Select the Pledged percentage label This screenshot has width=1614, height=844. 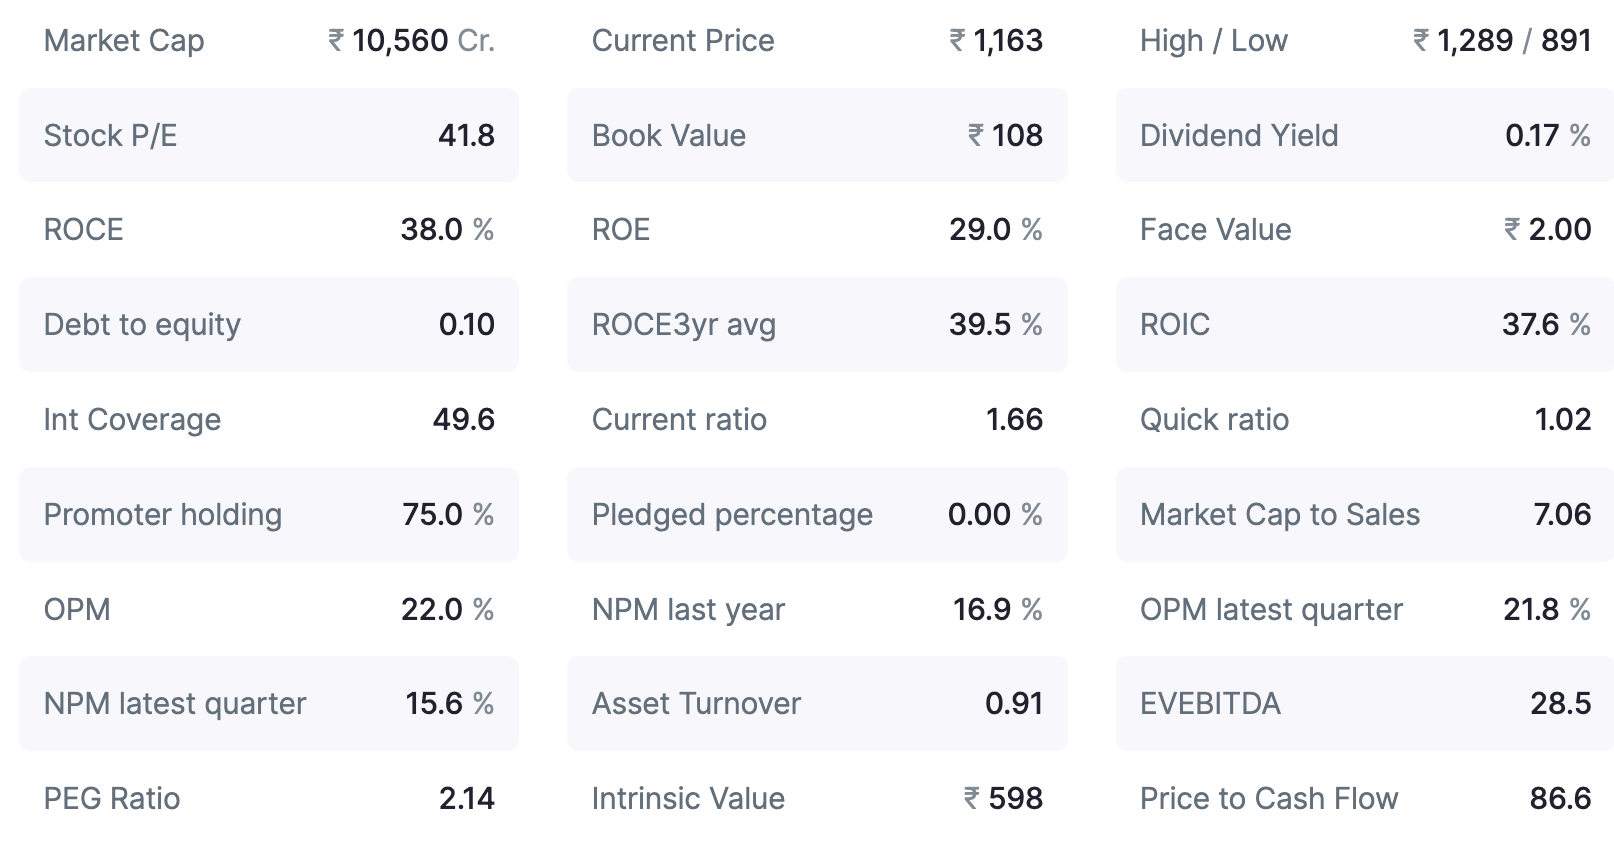[732, 515]
